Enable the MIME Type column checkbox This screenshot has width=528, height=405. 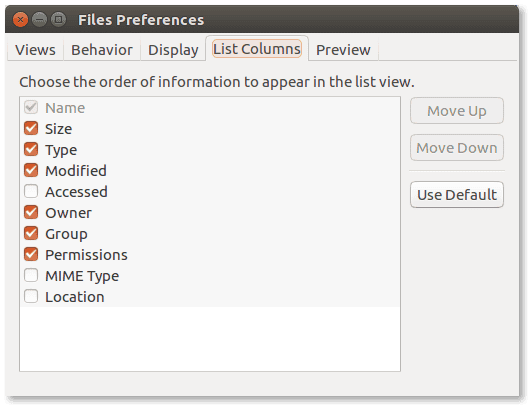click(31, 275)
